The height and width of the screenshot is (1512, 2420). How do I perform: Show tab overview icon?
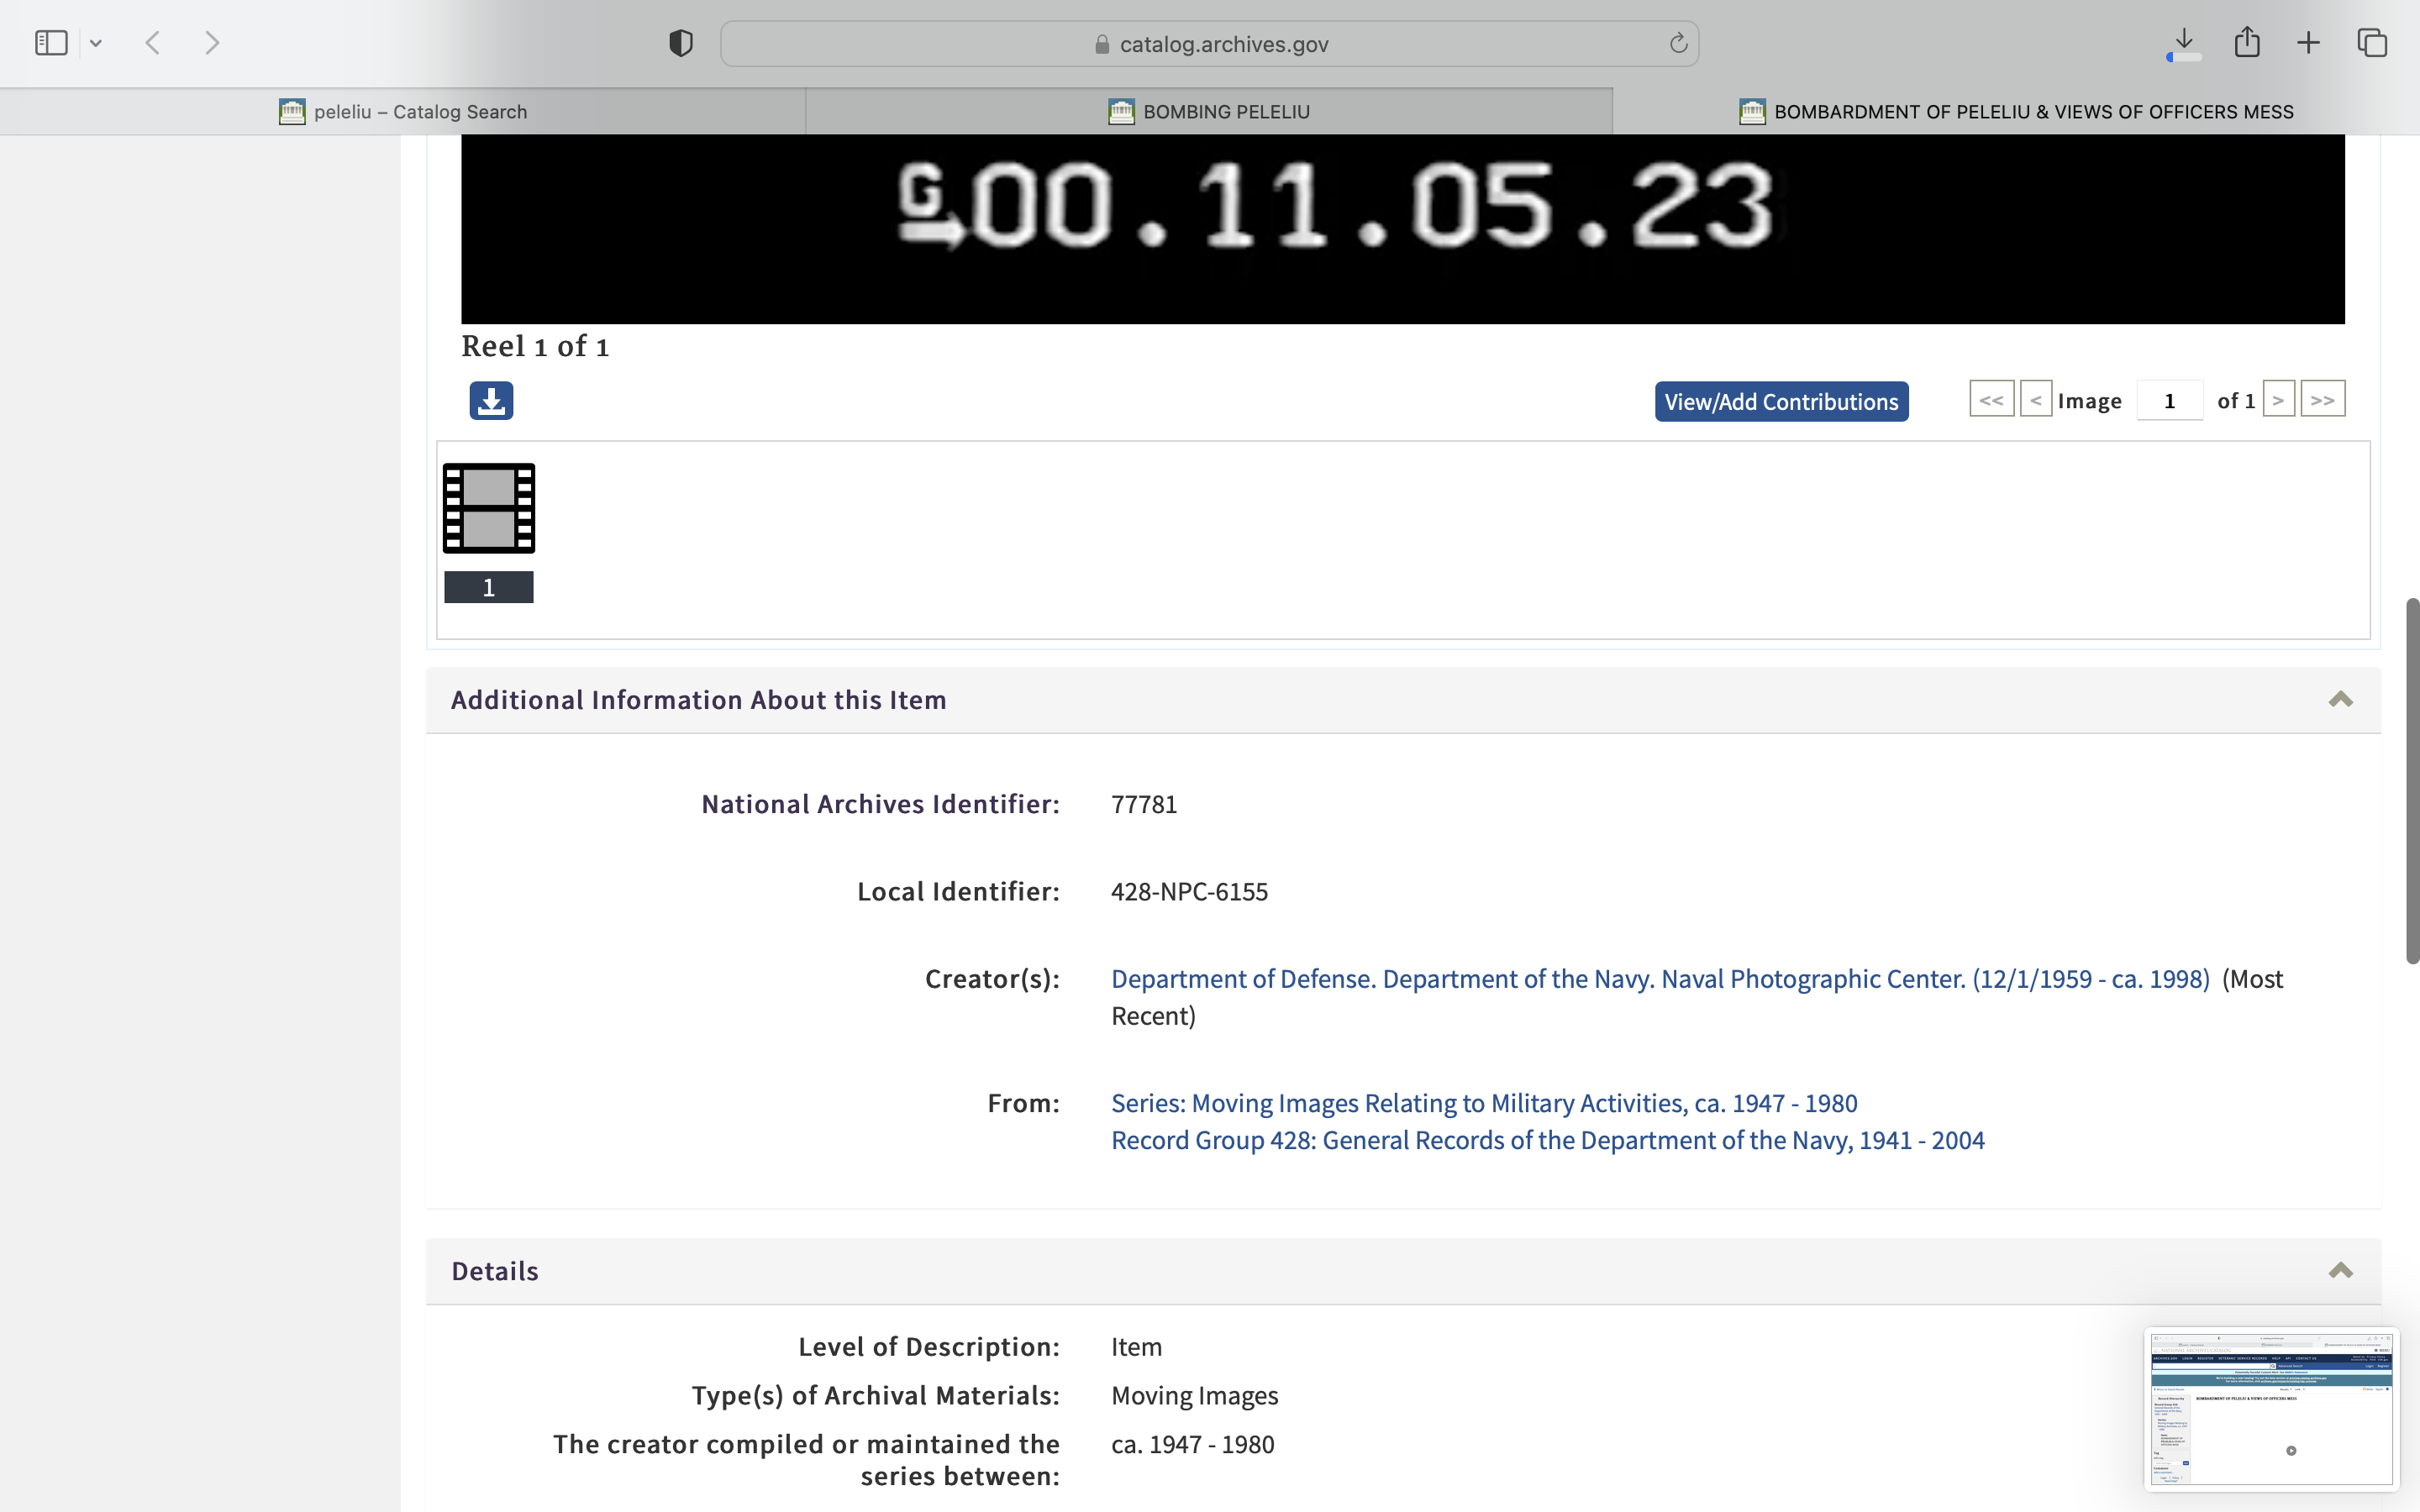(2372, 43)
